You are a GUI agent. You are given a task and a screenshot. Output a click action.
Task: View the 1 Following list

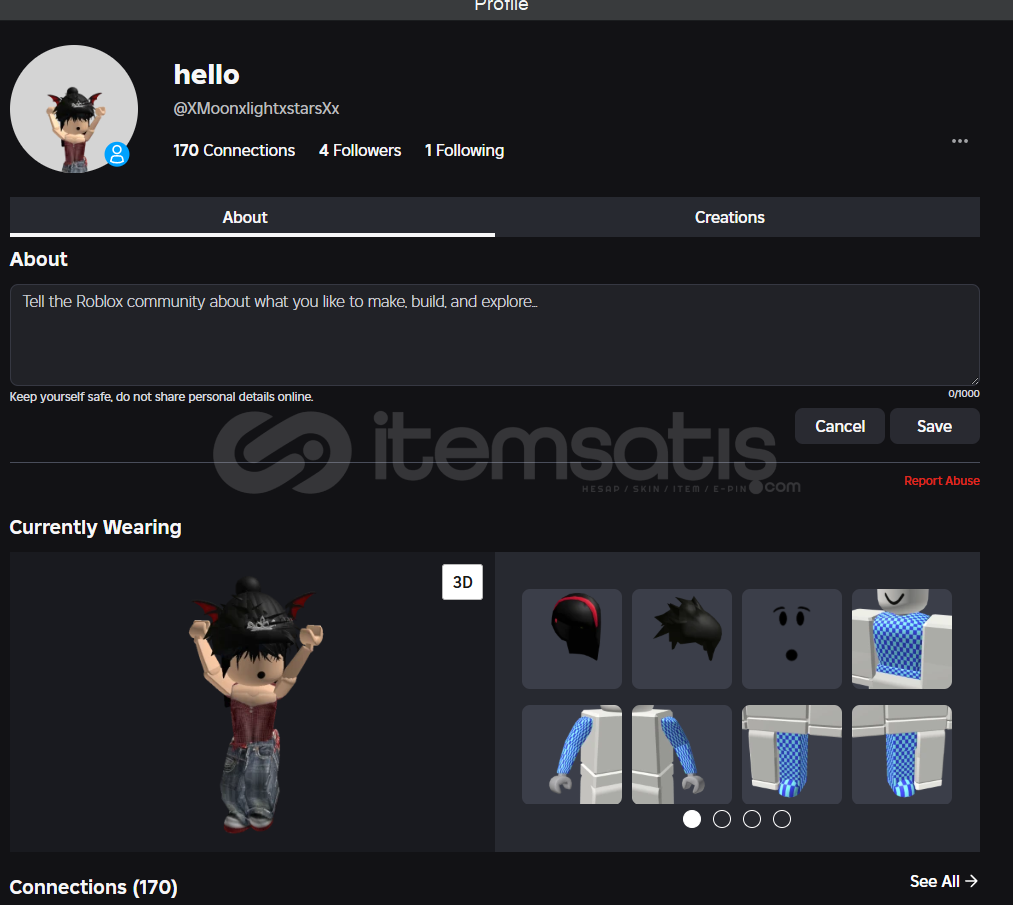coord(465,151)
